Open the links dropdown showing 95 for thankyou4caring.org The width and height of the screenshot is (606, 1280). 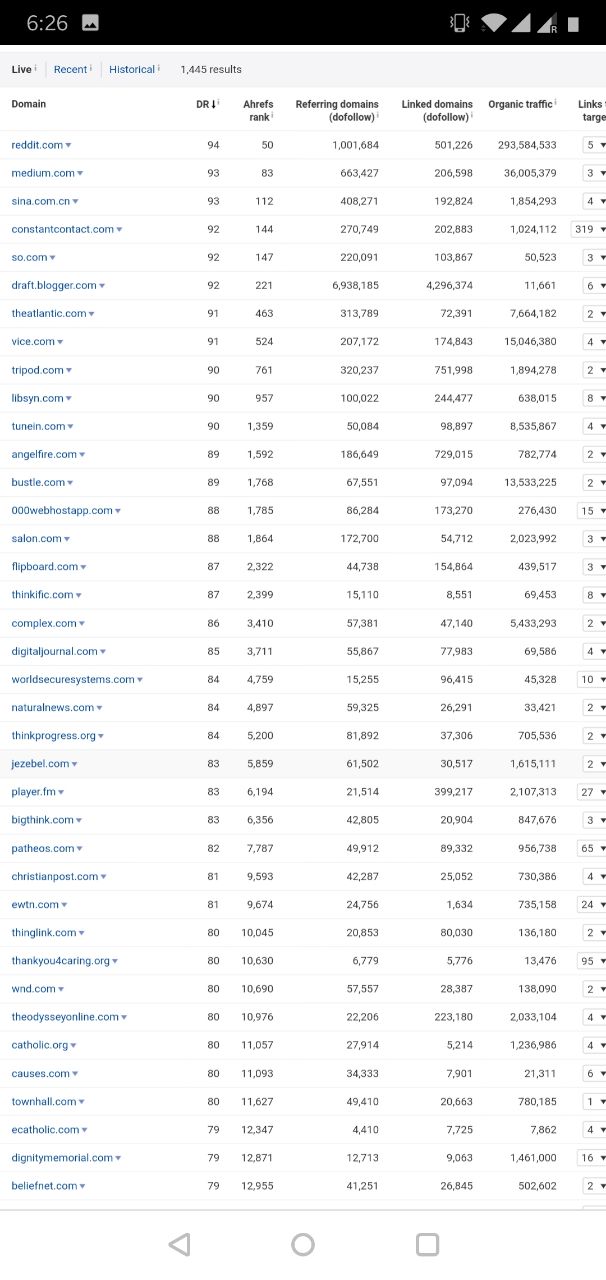tap(594, 961)
